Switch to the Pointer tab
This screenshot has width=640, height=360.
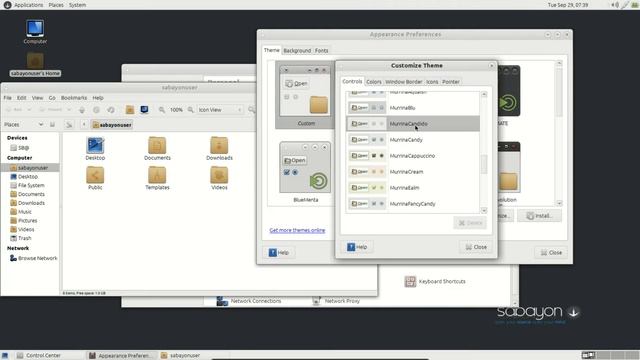pos(451,82)
